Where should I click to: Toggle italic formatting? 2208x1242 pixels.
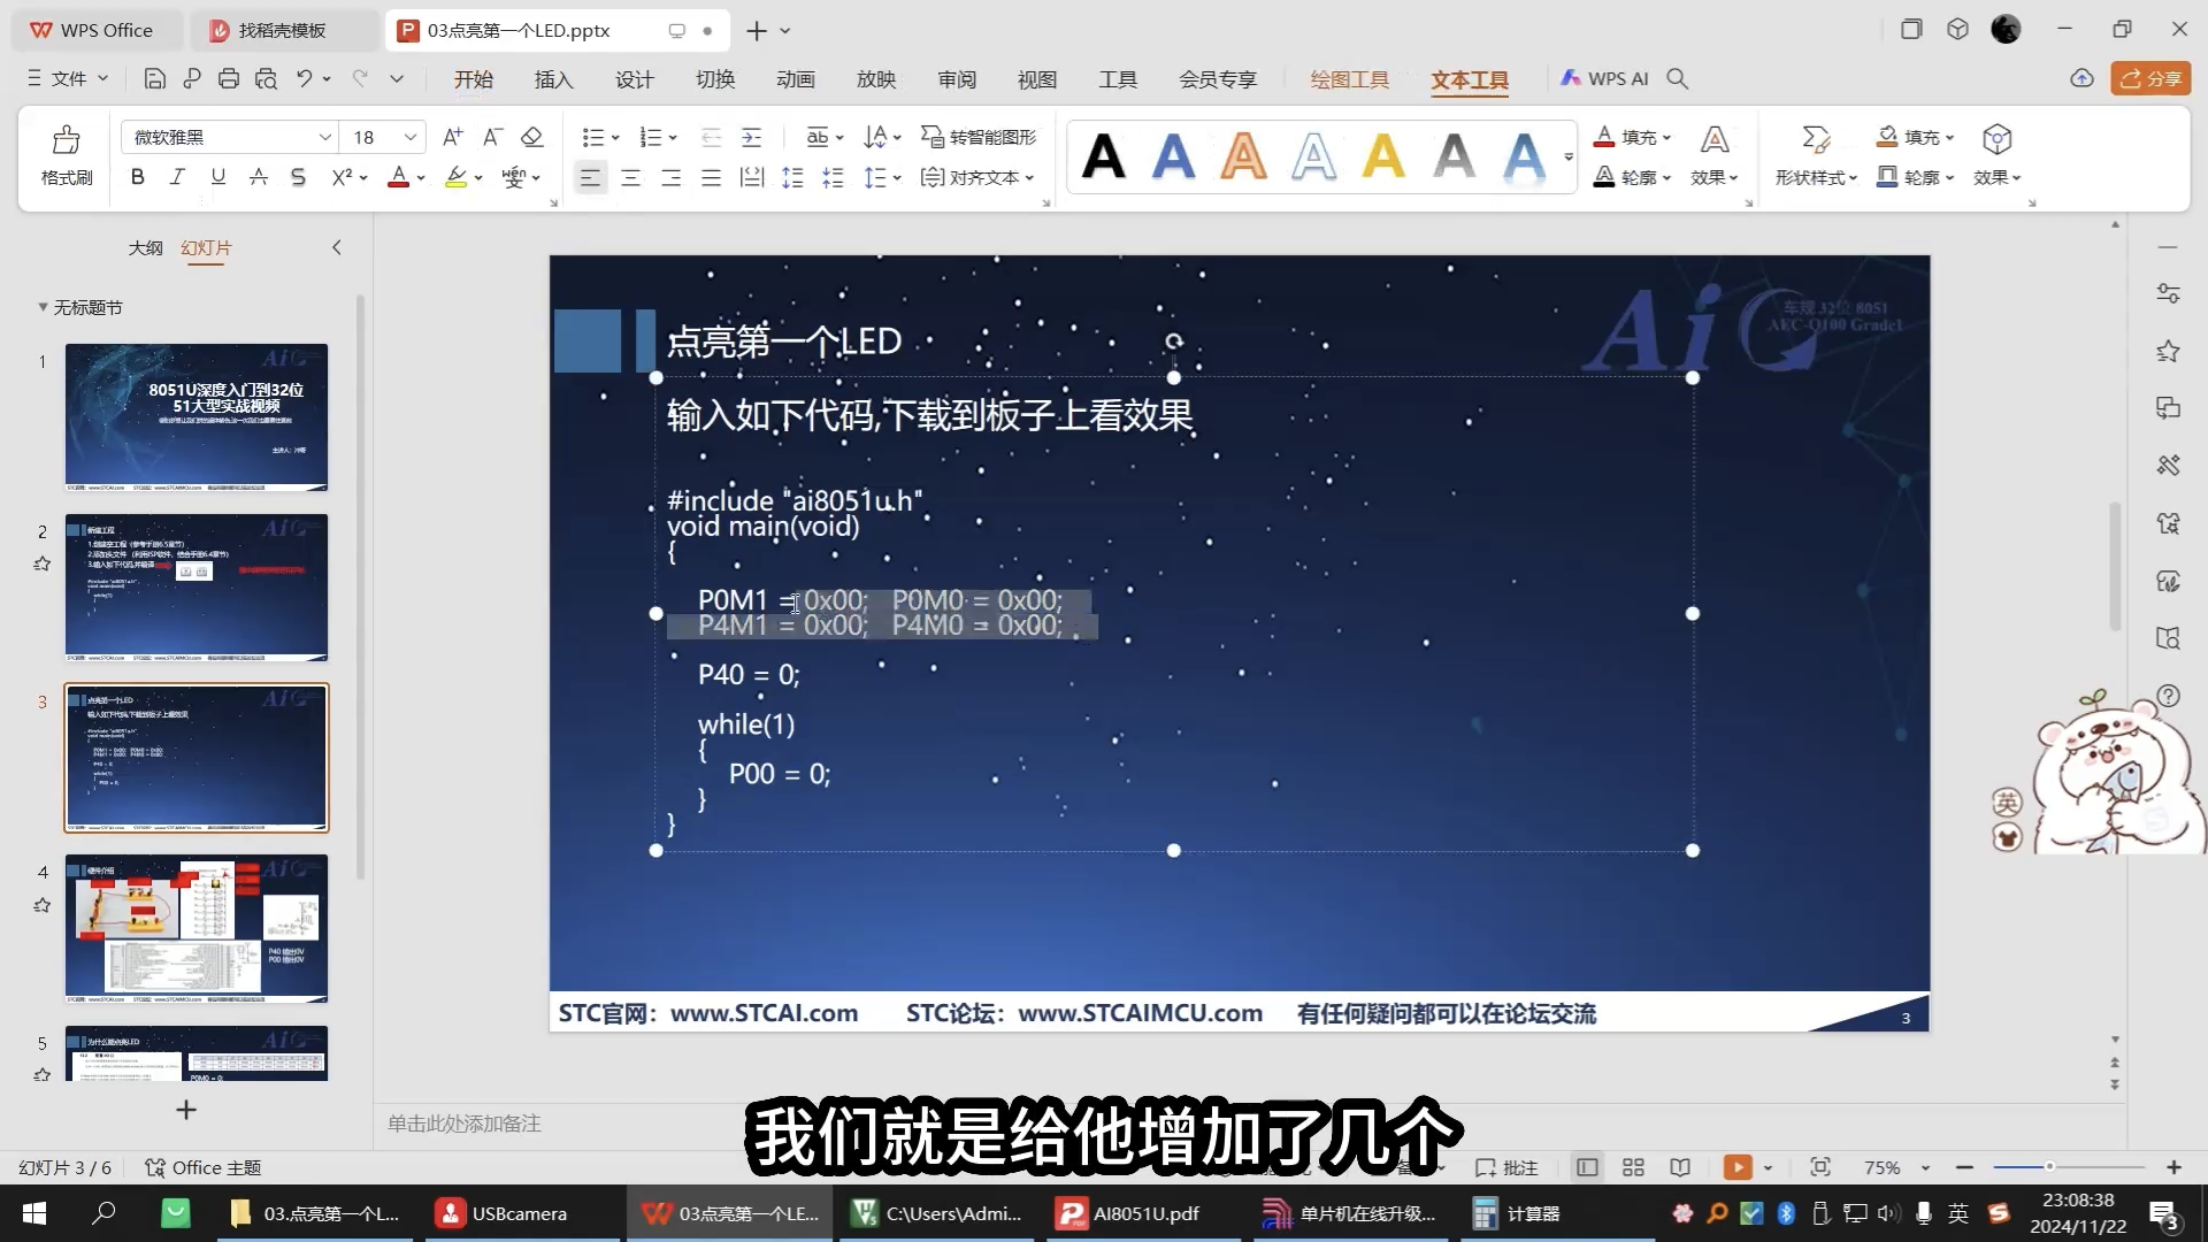click(177, 177)
